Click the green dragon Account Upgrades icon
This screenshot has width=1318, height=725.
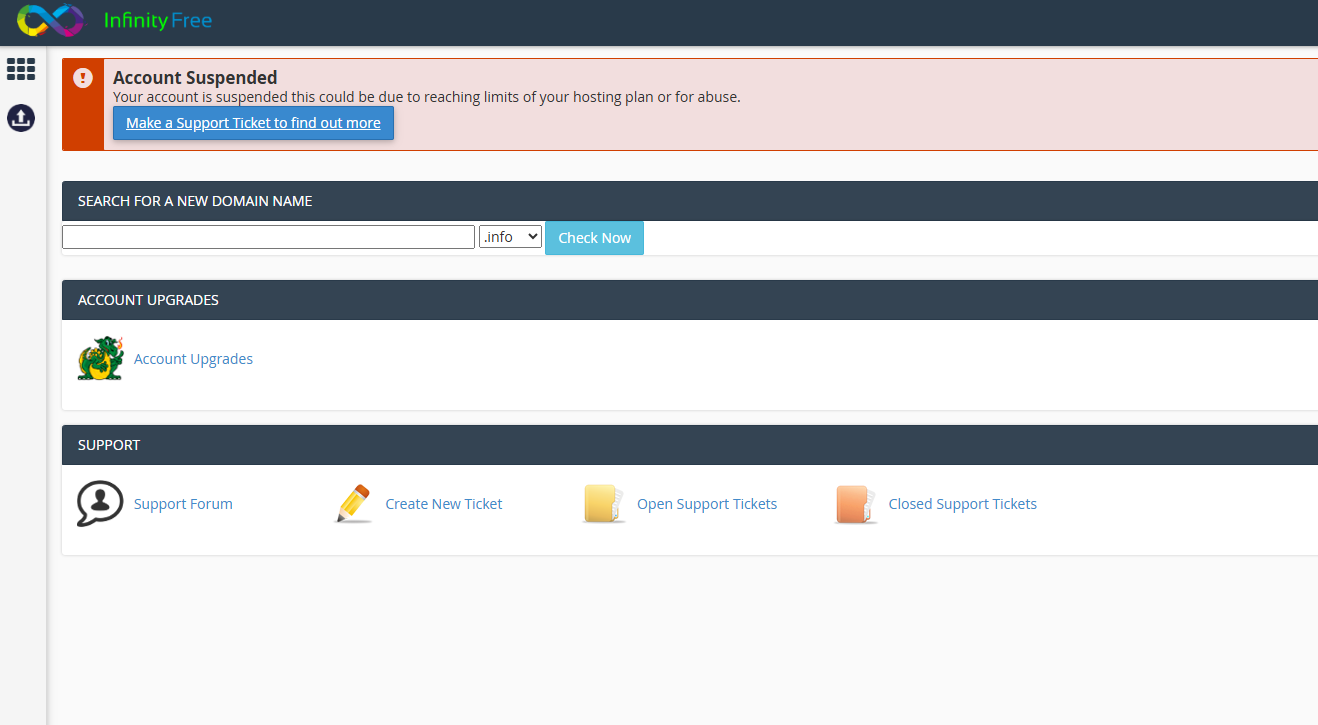tap(100, 359)
